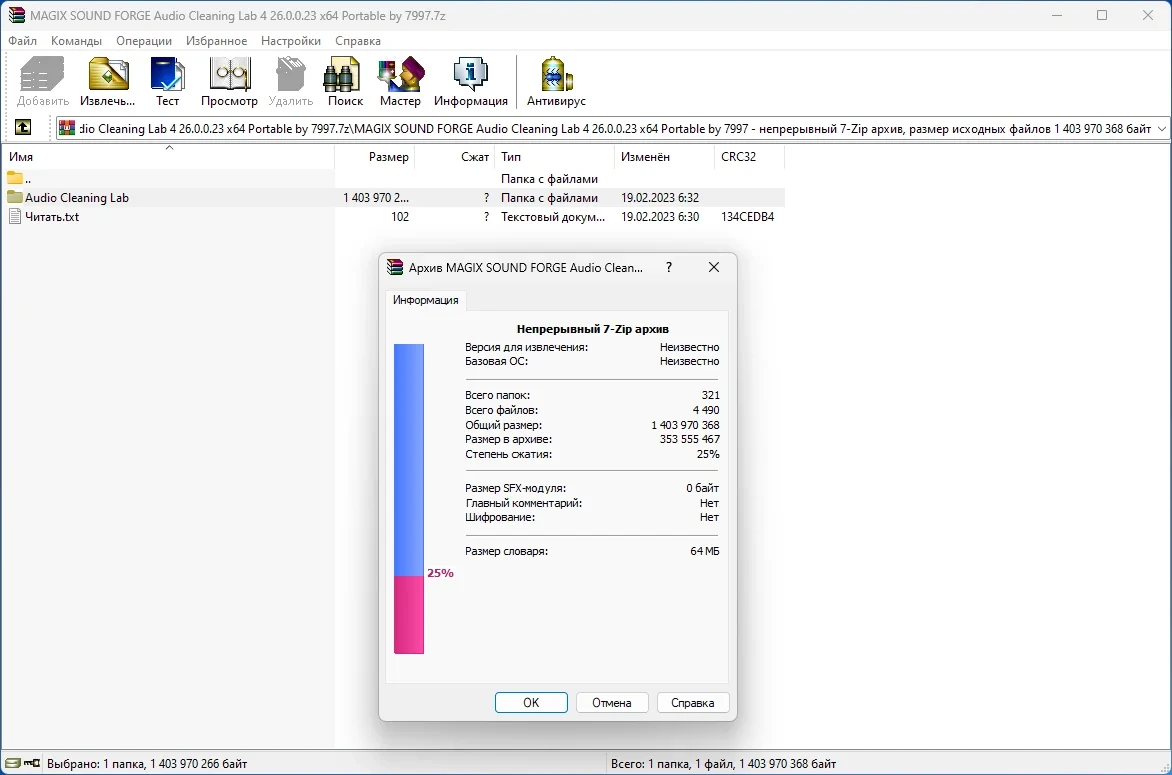Image resolution: width=1172 pixels, height=775 pixels.
Task: Click the status text 'Выбрано: 1 папка, 1 403 970 266 байт'
Action: click(147, 764)
